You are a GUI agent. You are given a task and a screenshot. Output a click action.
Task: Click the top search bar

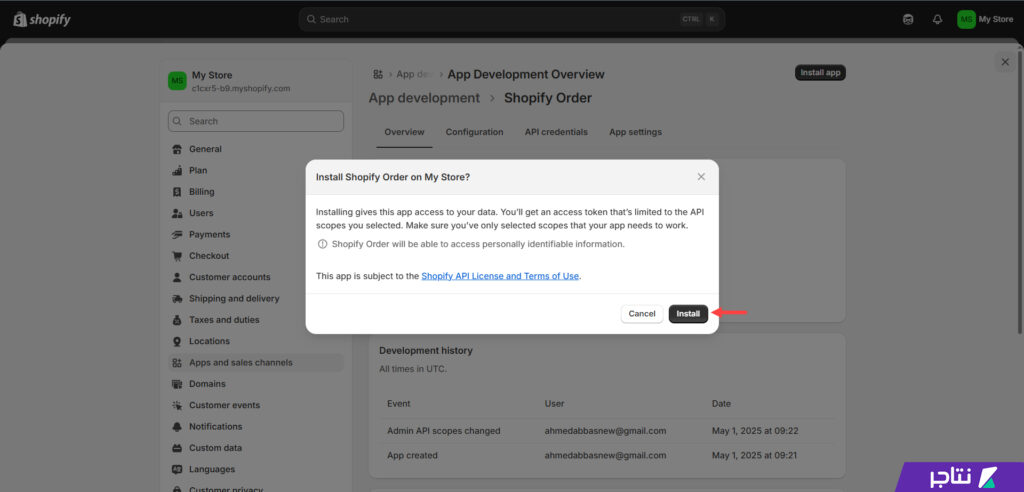pos(511,20)
